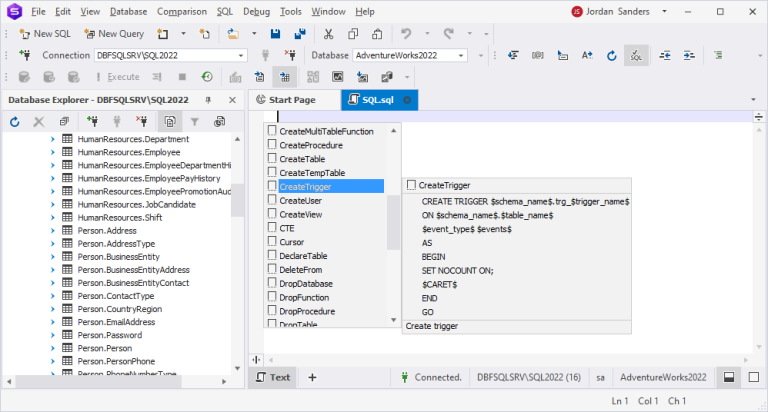Refresh the Database Explorer tree

[15, 122]
